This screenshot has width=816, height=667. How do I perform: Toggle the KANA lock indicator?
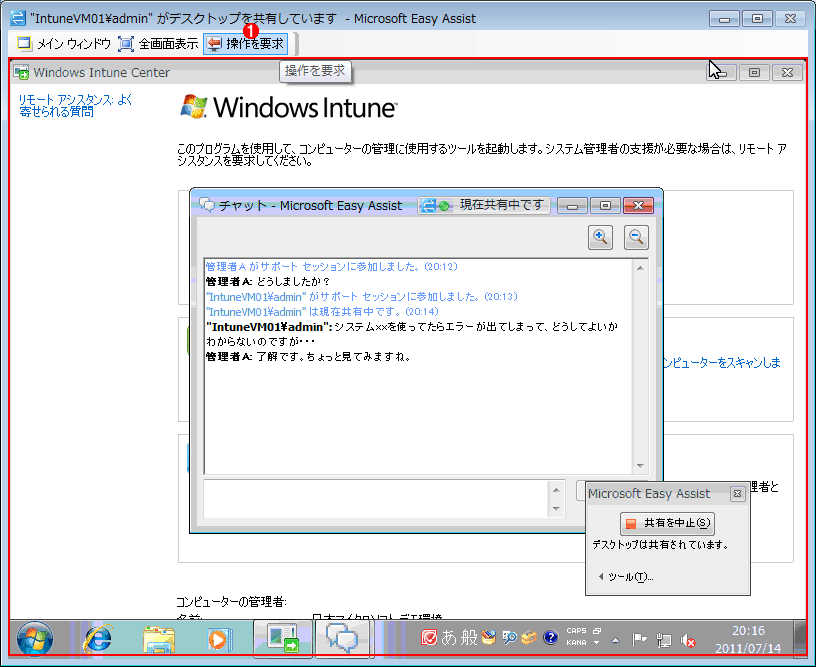tap(576, 643)
